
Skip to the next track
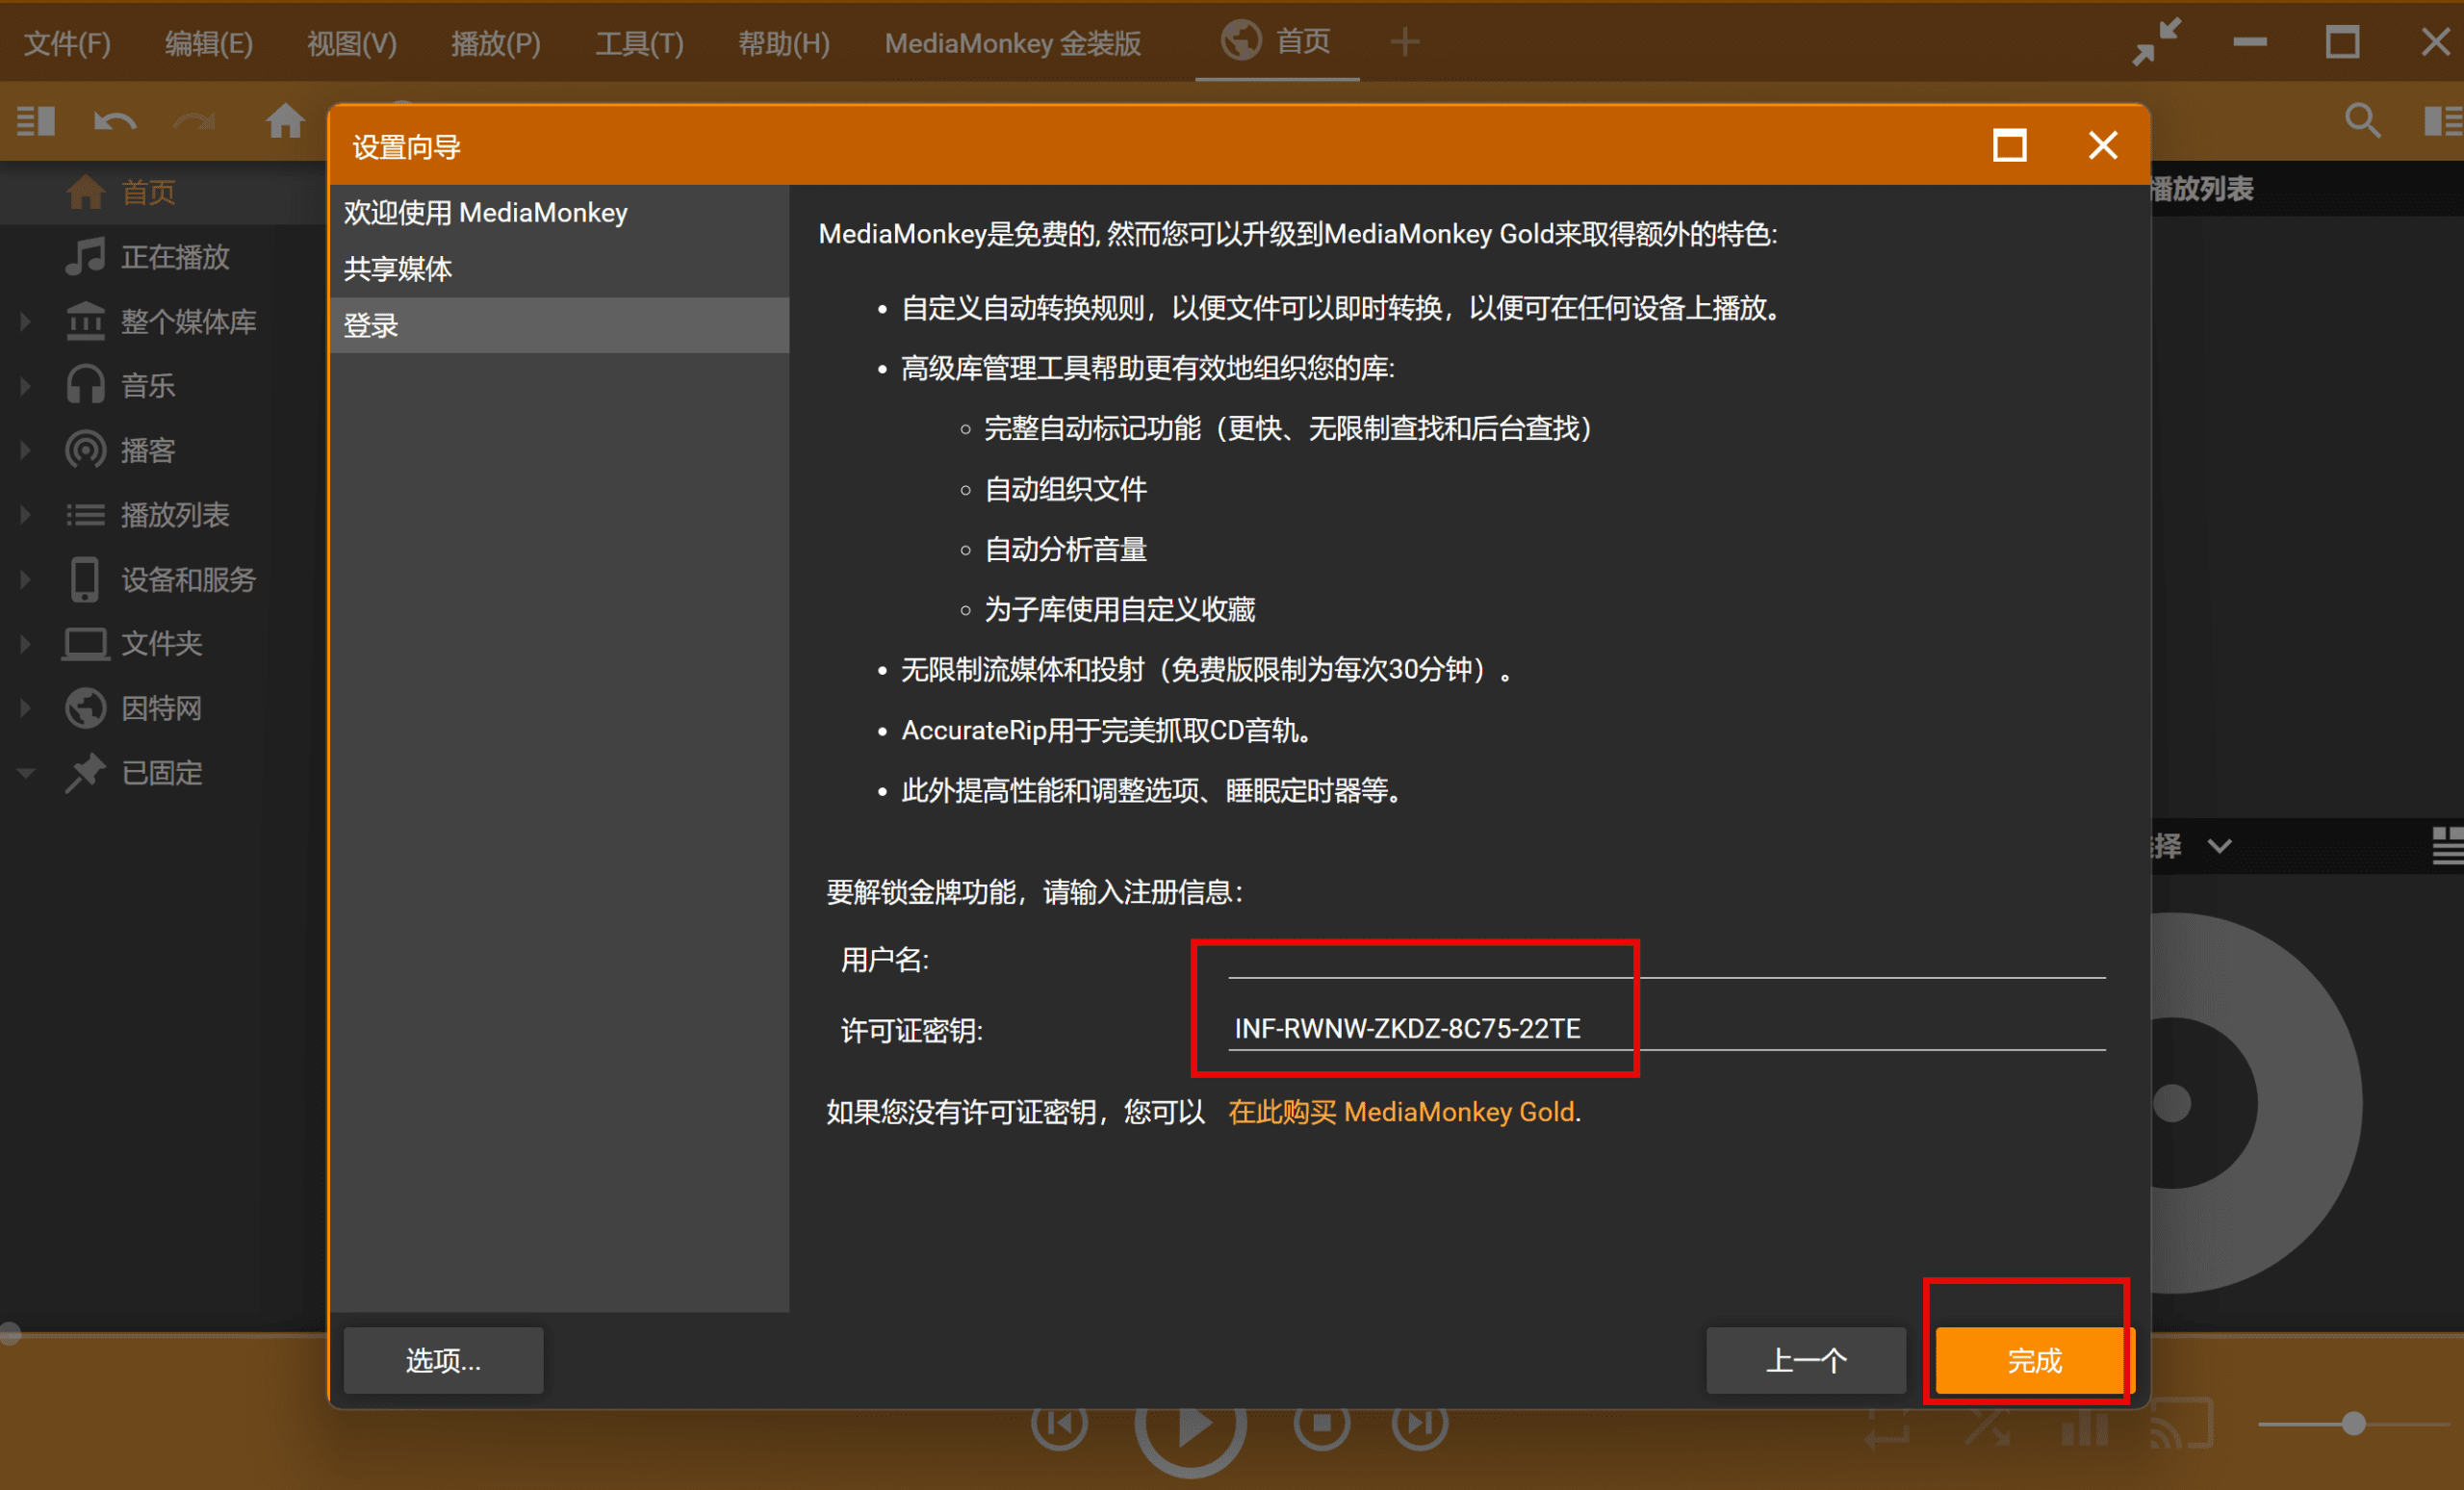coord(1419,1423)
